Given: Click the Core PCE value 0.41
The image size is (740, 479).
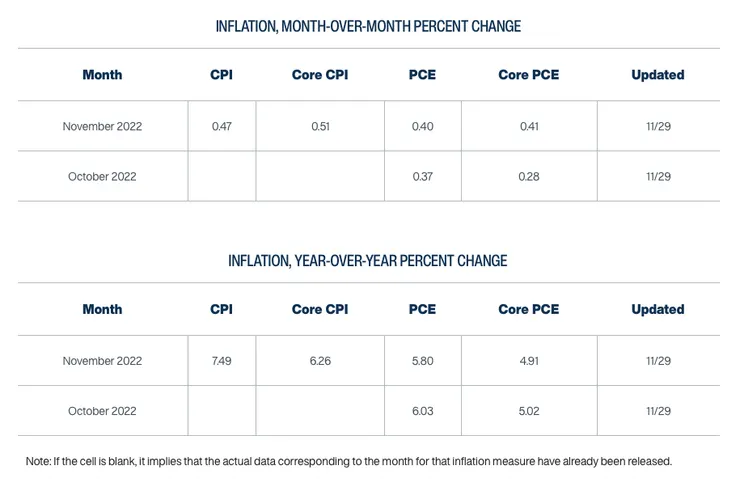Looking at the screenshot, I should tap(527, 127).
